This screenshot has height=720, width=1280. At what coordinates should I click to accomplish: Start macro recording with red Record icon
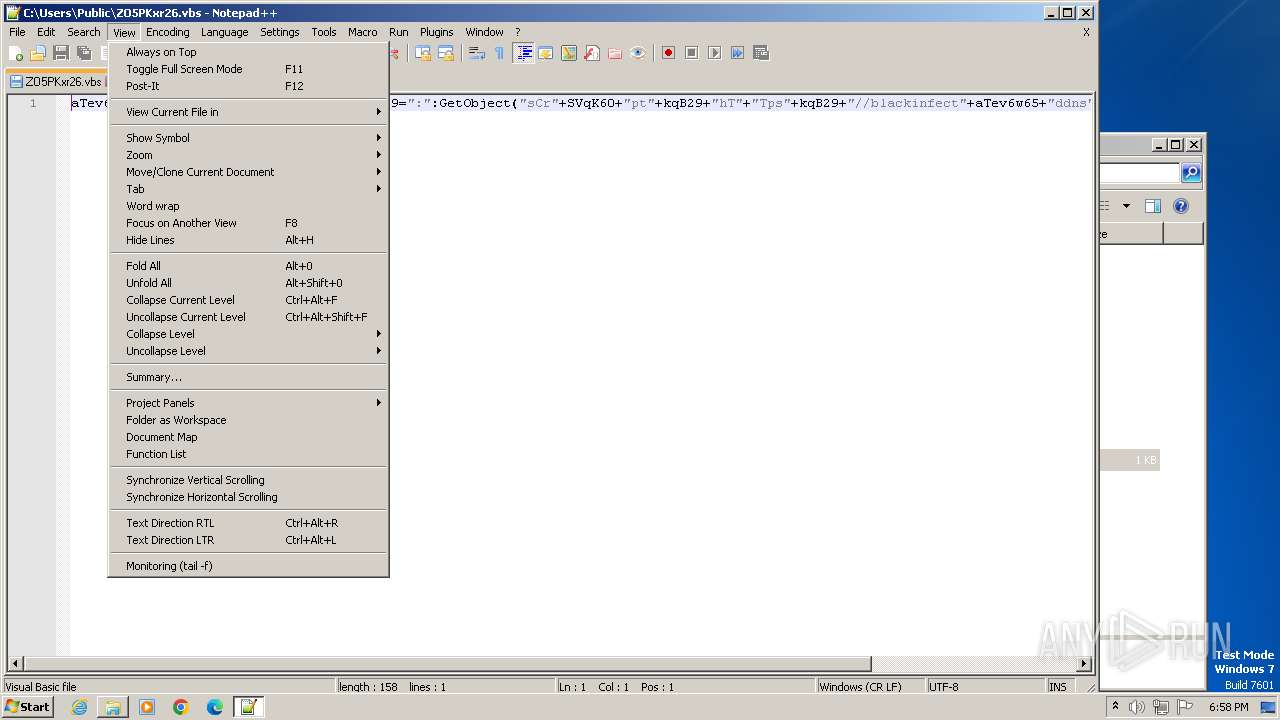coord(668,53)
